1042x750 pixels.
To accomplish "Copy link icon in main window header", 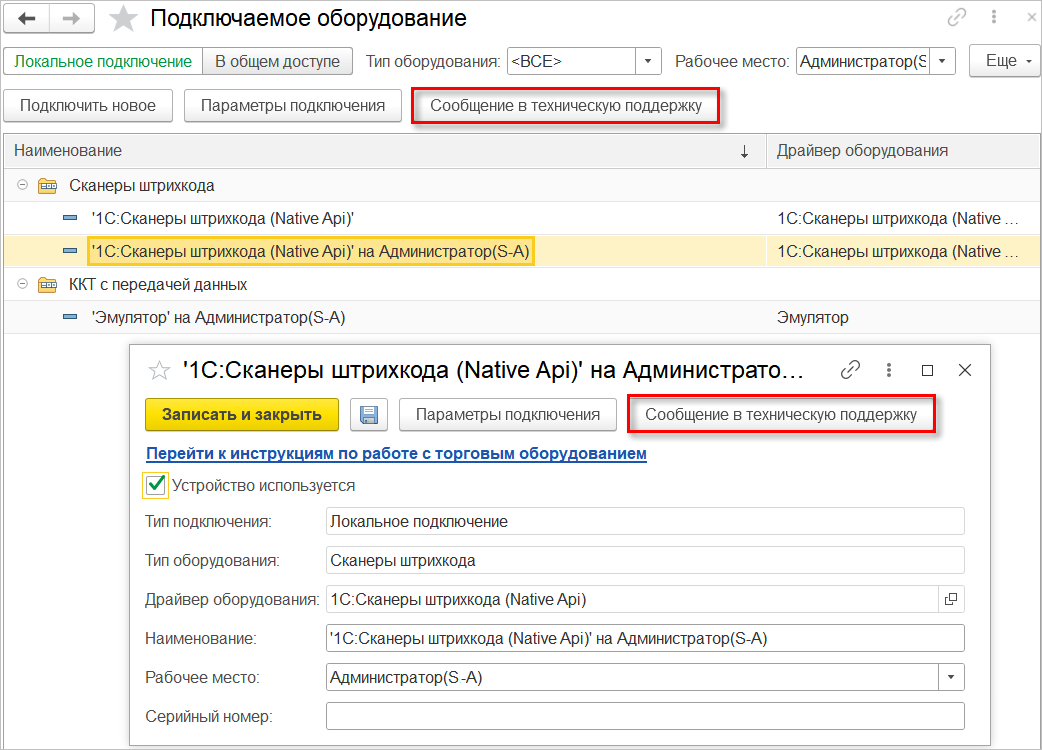I will coord(957,18).
